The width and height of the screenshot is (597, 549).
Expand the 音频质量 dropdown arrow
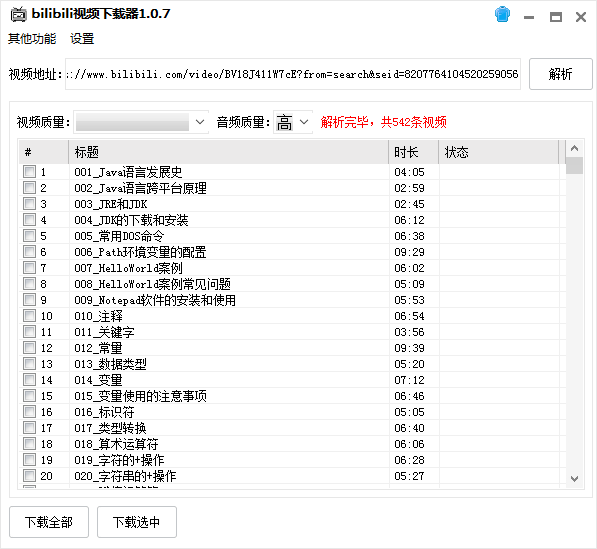coord(303,122)
